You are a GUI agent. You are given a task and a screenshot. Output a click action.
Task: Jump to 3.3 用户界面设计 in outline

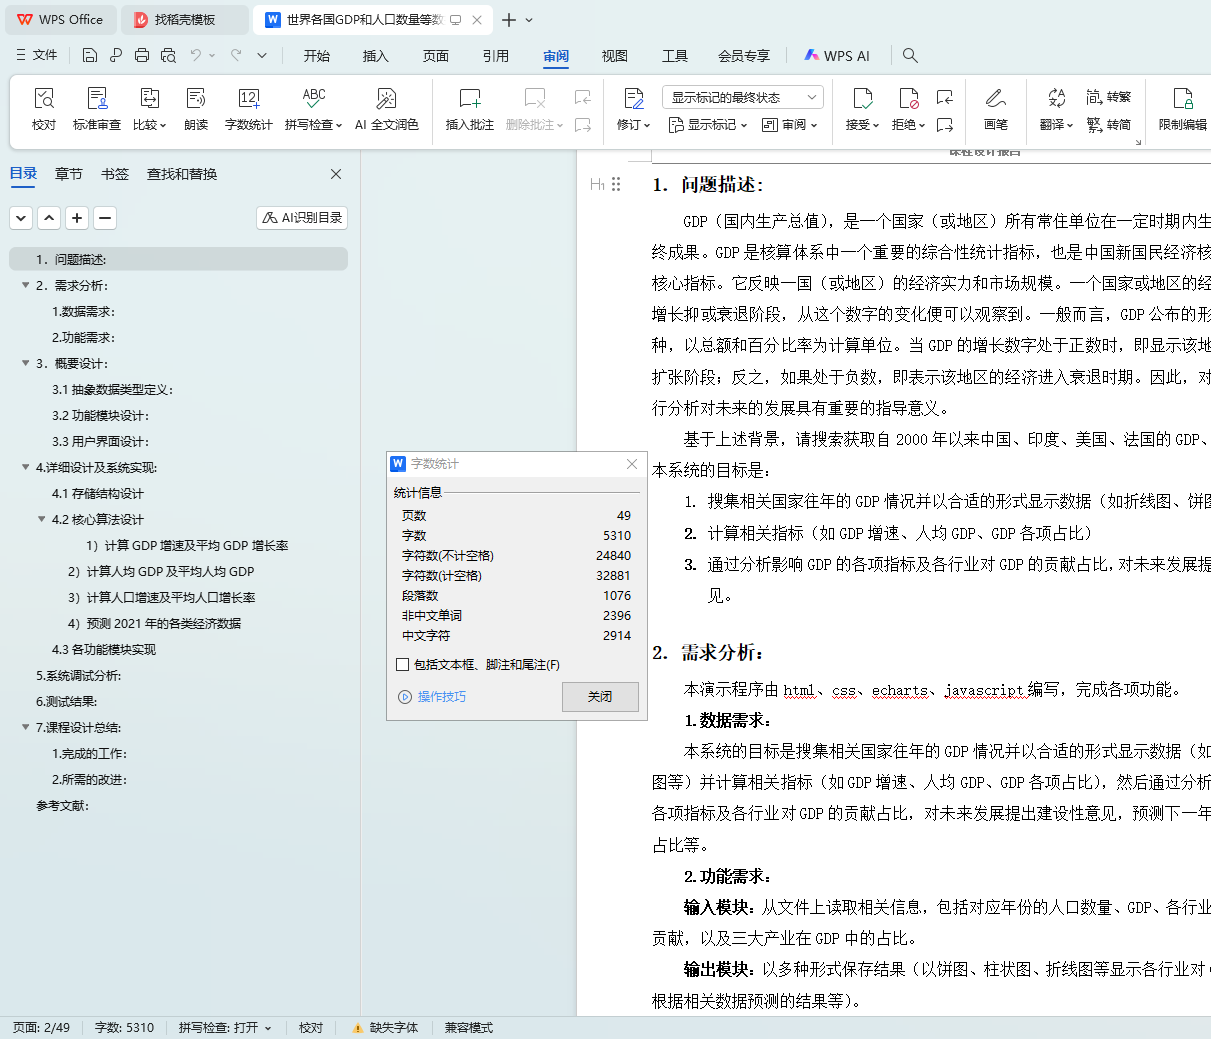tap(100, 441)
